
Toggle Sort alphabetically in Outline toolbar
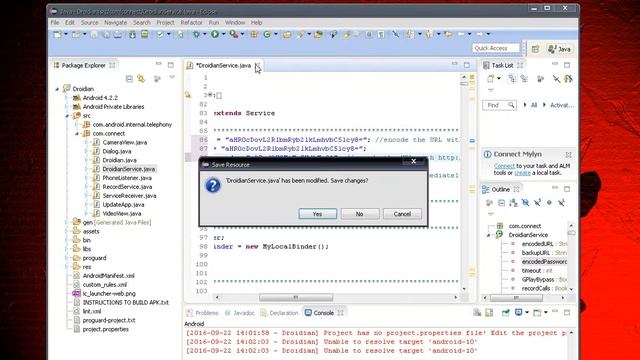pyautogui.click(x=513, y=202)
